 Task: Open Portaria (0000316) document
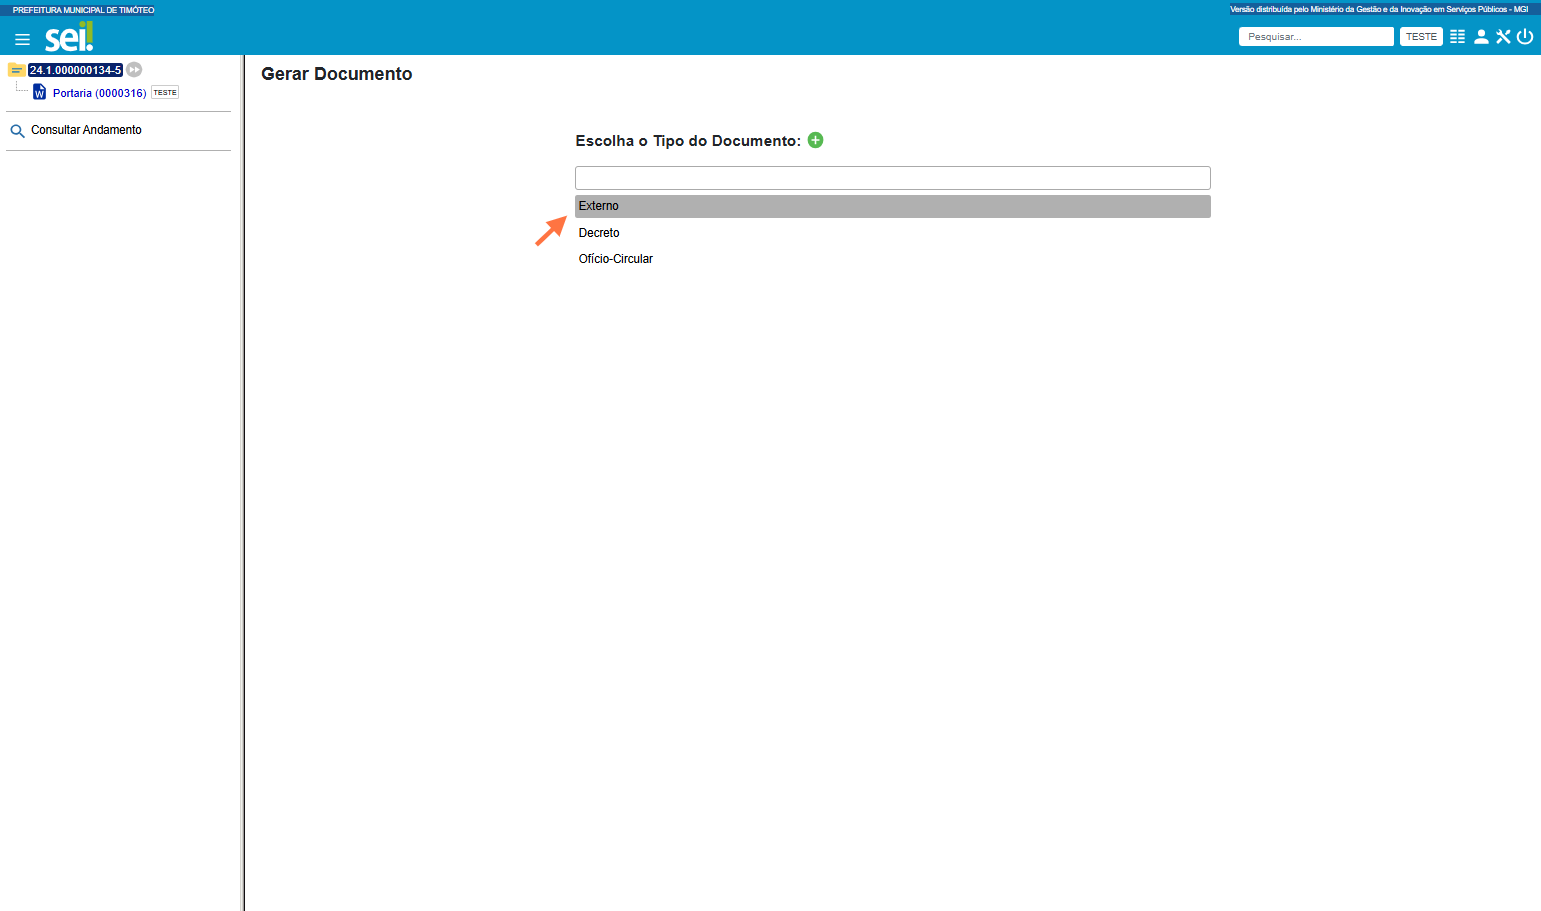[x=100, y=93]
